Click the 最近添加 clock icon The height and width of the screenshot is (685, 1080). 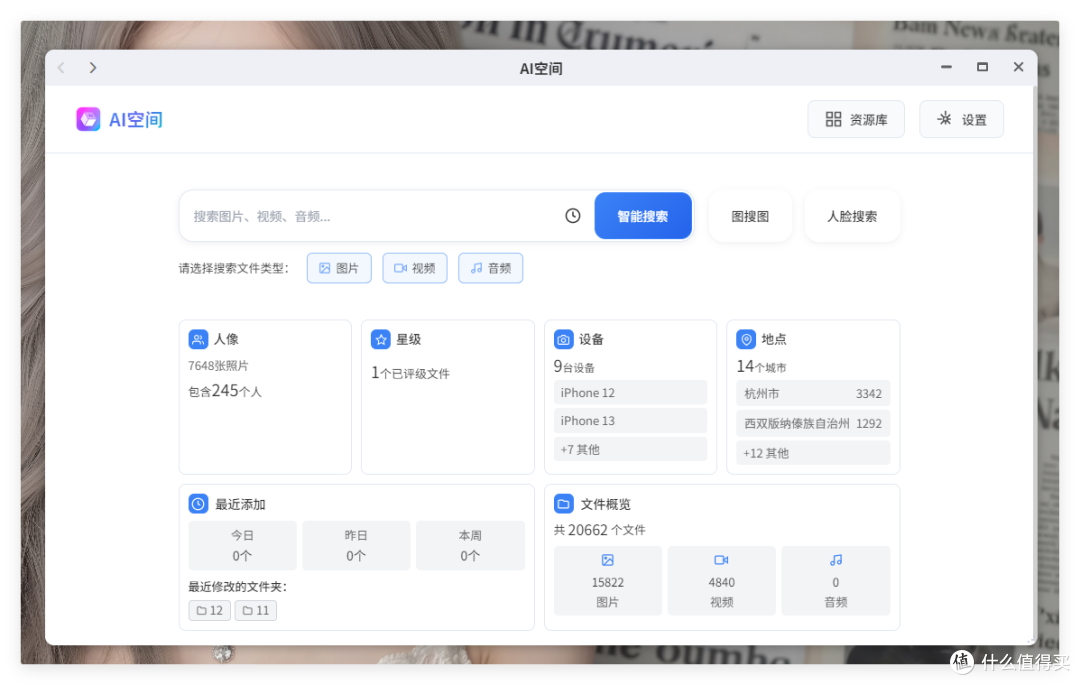(198, 504)
